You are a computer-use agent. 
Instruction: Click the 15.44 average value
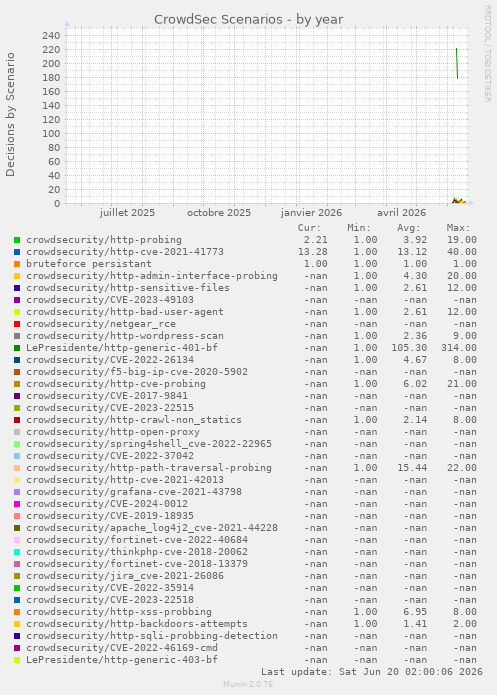pyautogui.click(x=412, y=468)
